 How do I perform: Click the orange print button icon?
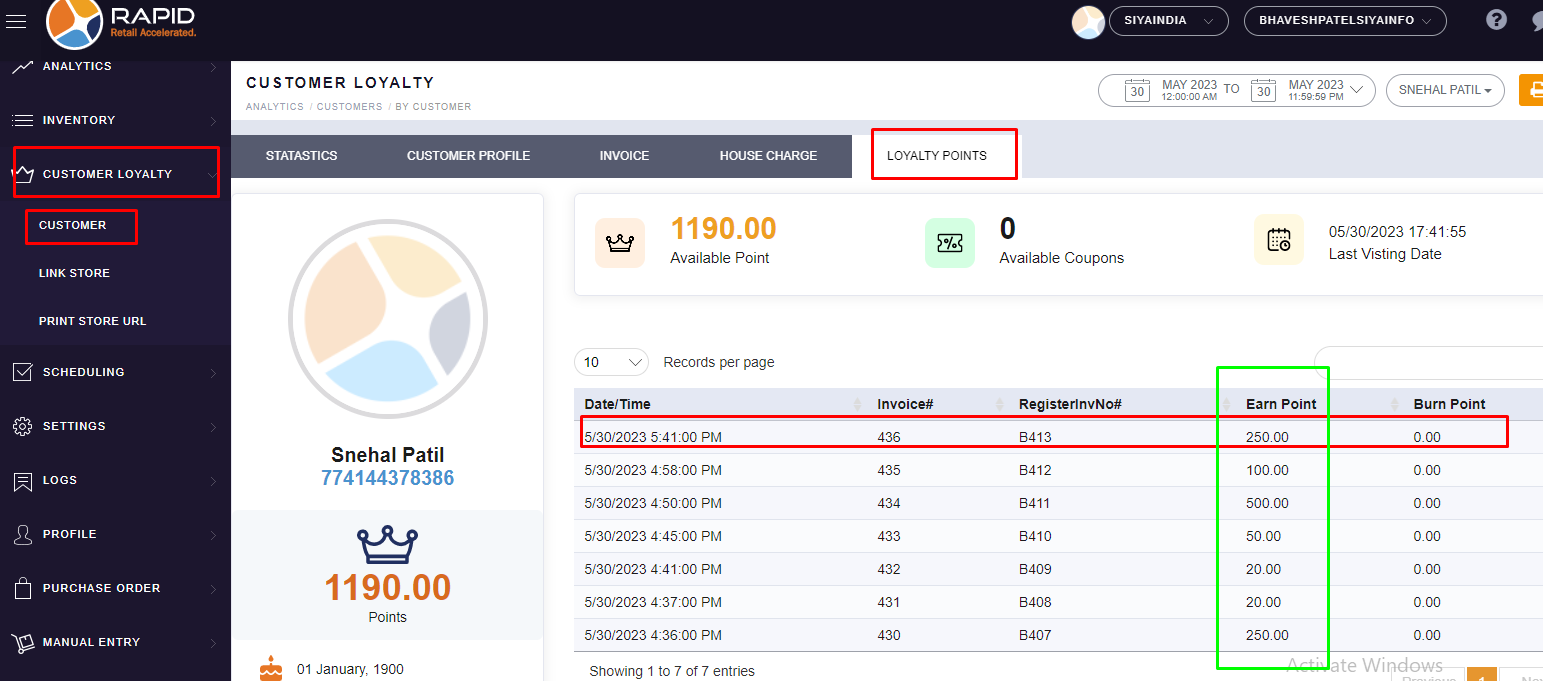point(1531,90)
